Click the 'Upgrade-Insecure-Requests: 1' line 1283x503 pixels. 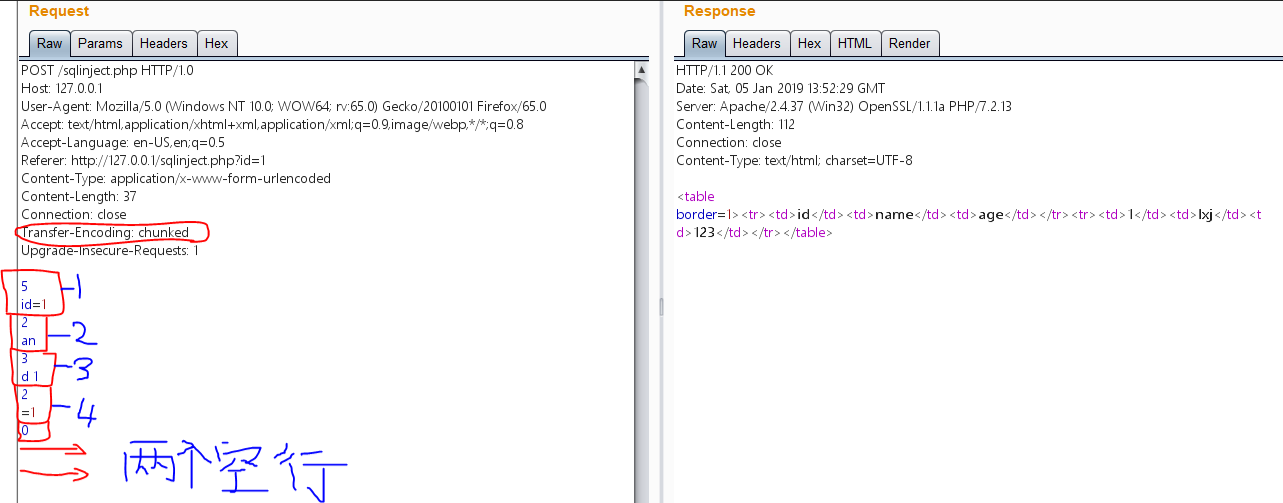point(110,250)
